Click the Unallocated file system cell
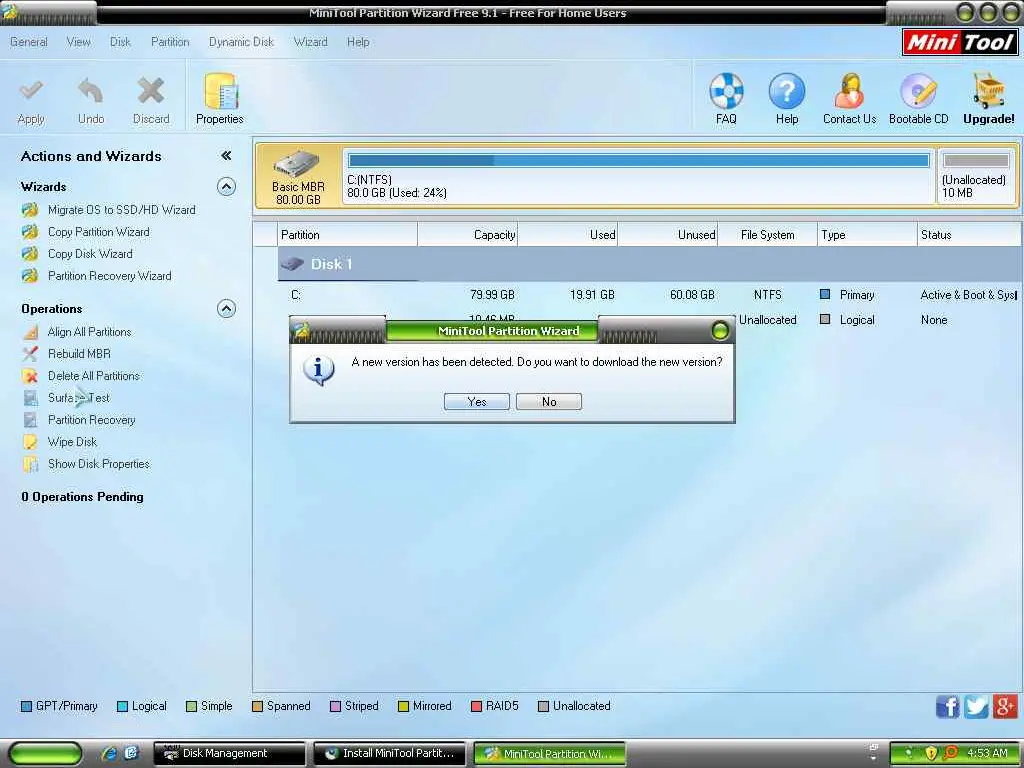 [x=767, y=320]
